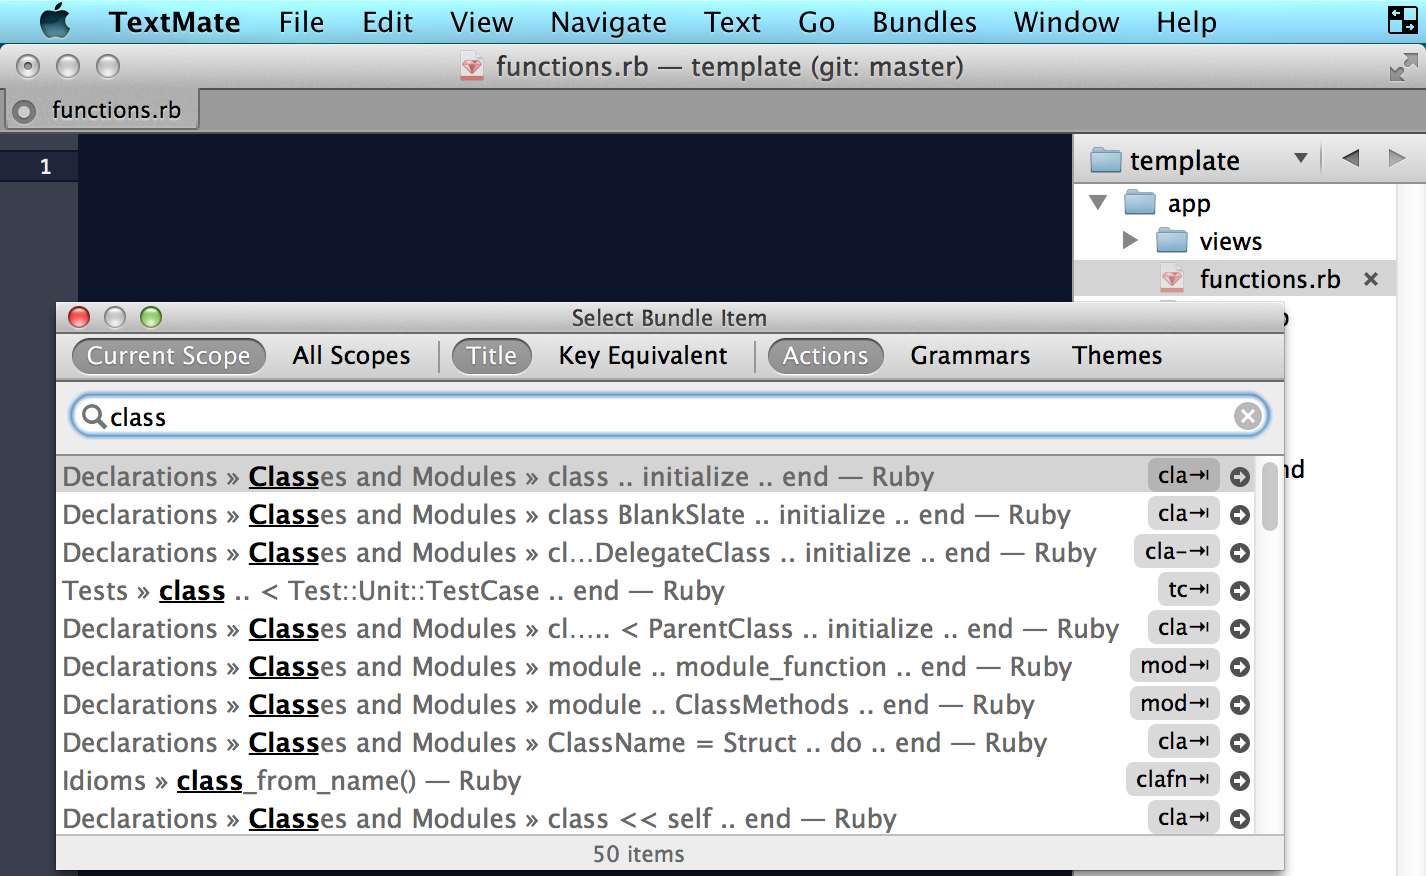
Task: Select the functions.rb tab
Action: pyautogui.click(x=101, y=110)
